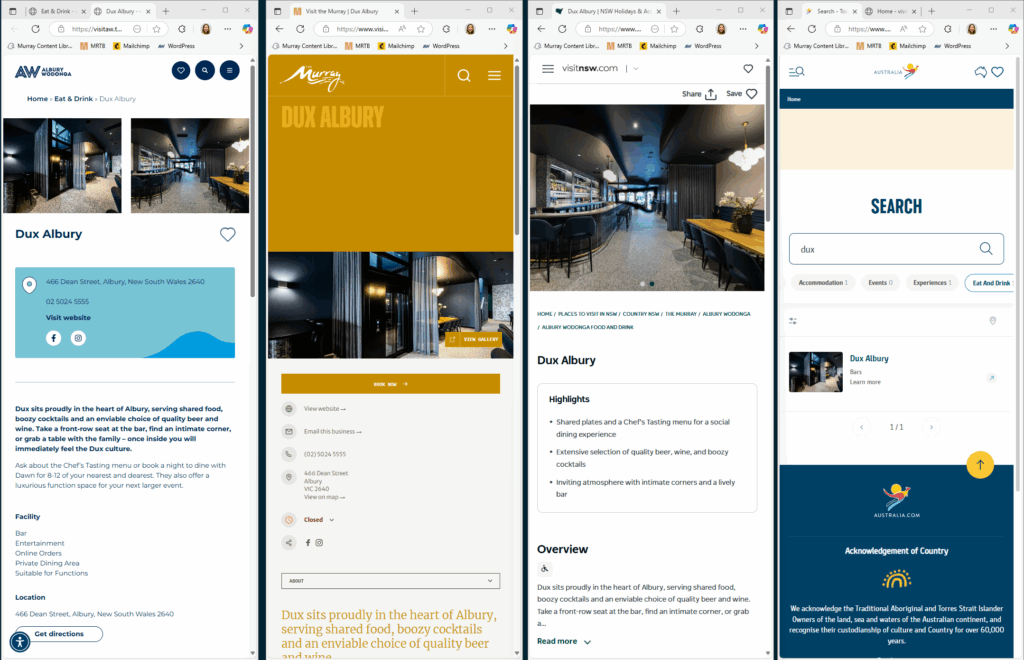1024x660 pixels.
Task: Refresh the visitnsw browser window
Action: (562, 29)
